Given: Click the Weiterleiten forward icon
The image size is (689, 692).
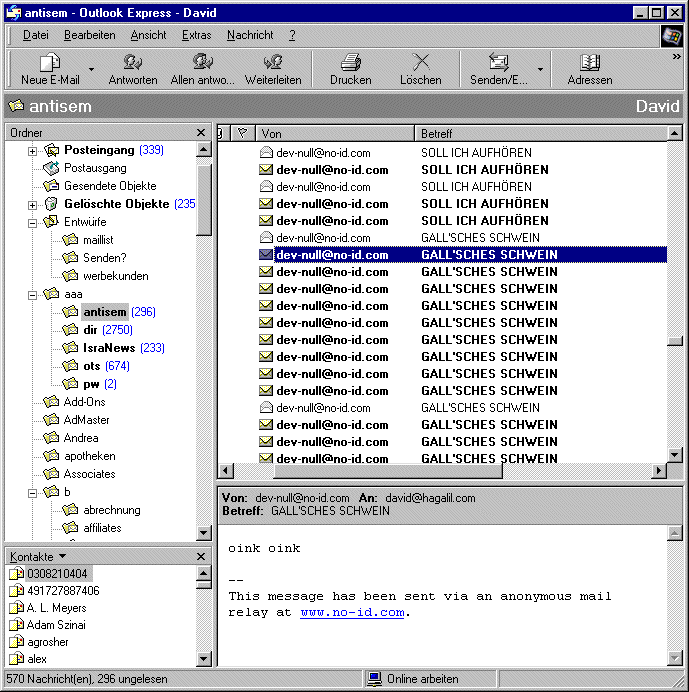Looking at the screenshot, I should coord(273,63).
